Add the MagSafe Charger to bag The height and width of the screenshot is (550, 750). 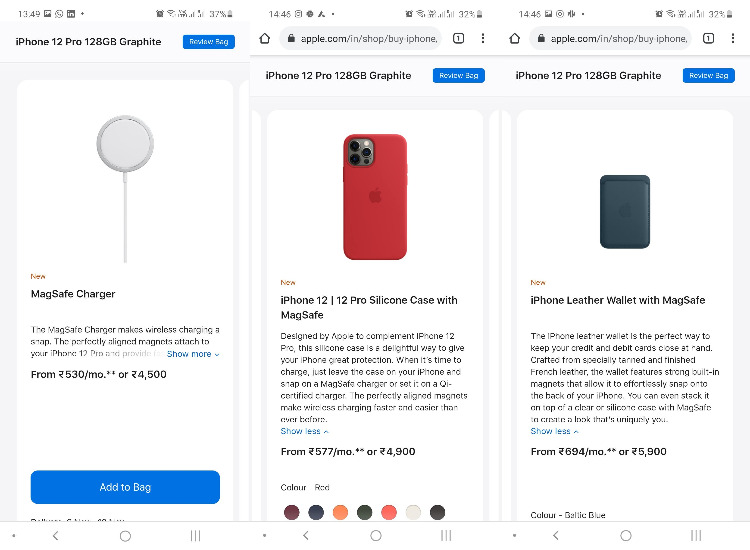tap(125, 487)
